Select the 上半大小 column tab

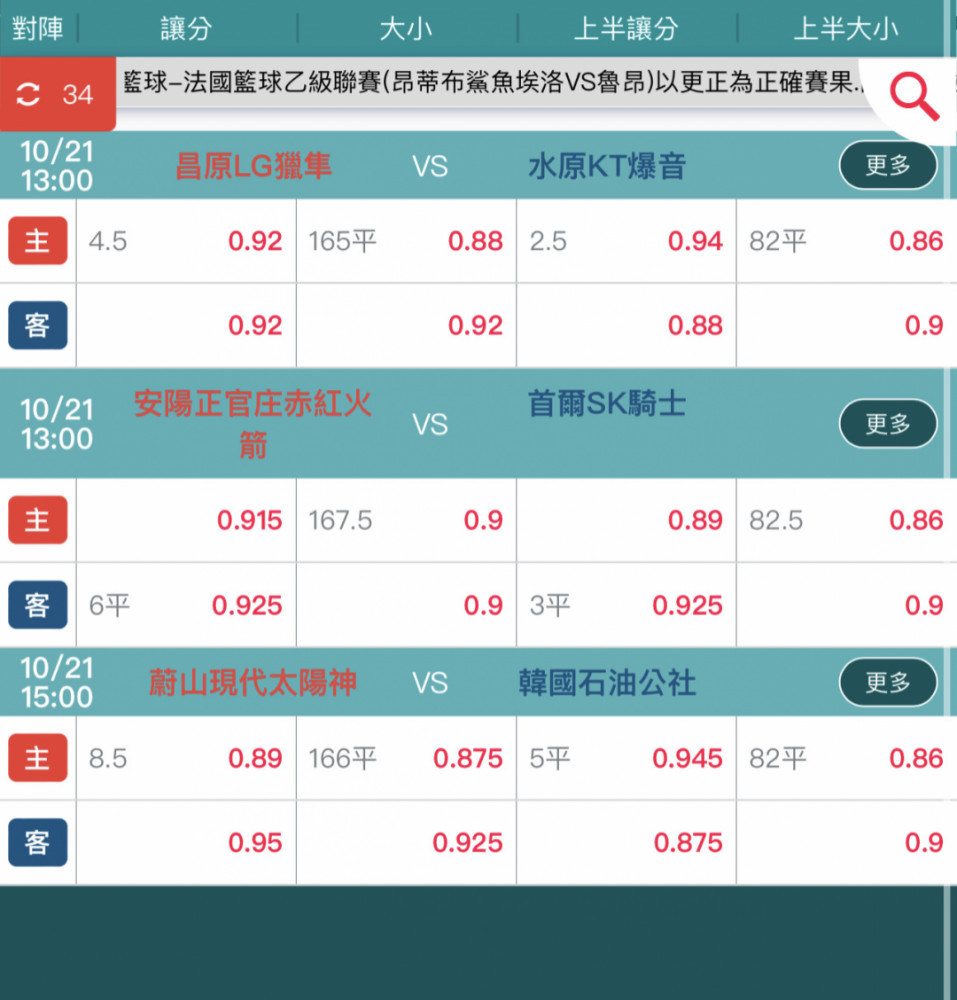pyautogui.click(x=845, y=29)
